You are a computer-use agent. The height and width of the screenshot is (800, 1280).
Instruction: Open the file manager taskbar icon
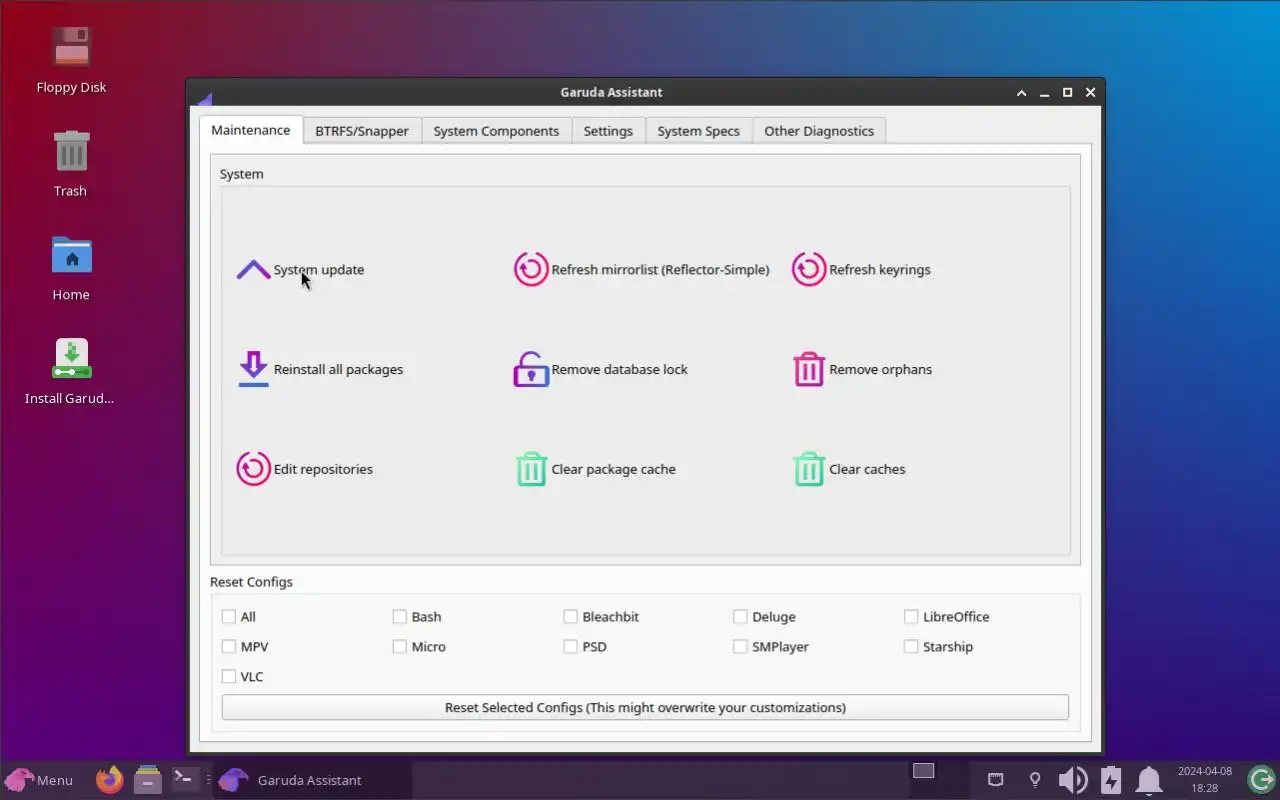tap(148, 779)
